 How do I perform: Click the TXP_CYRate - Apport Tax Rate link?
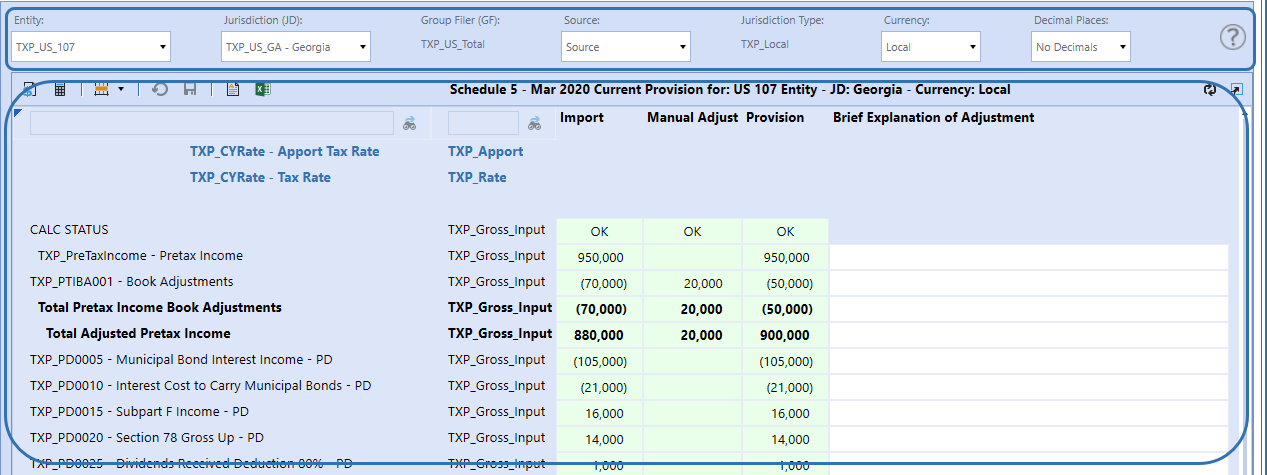(x=284, y=152)
